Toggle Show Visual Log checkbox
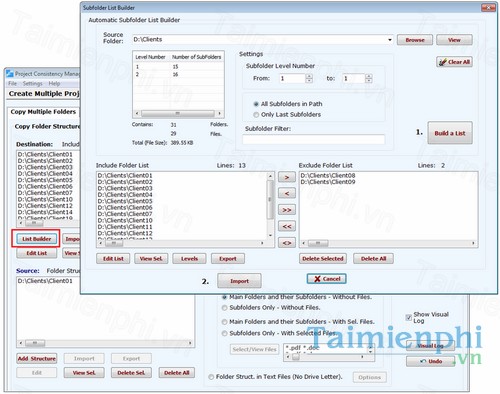The height and width of the screenshot is (394, 500). pyautogui.click(x=409, y=317)
